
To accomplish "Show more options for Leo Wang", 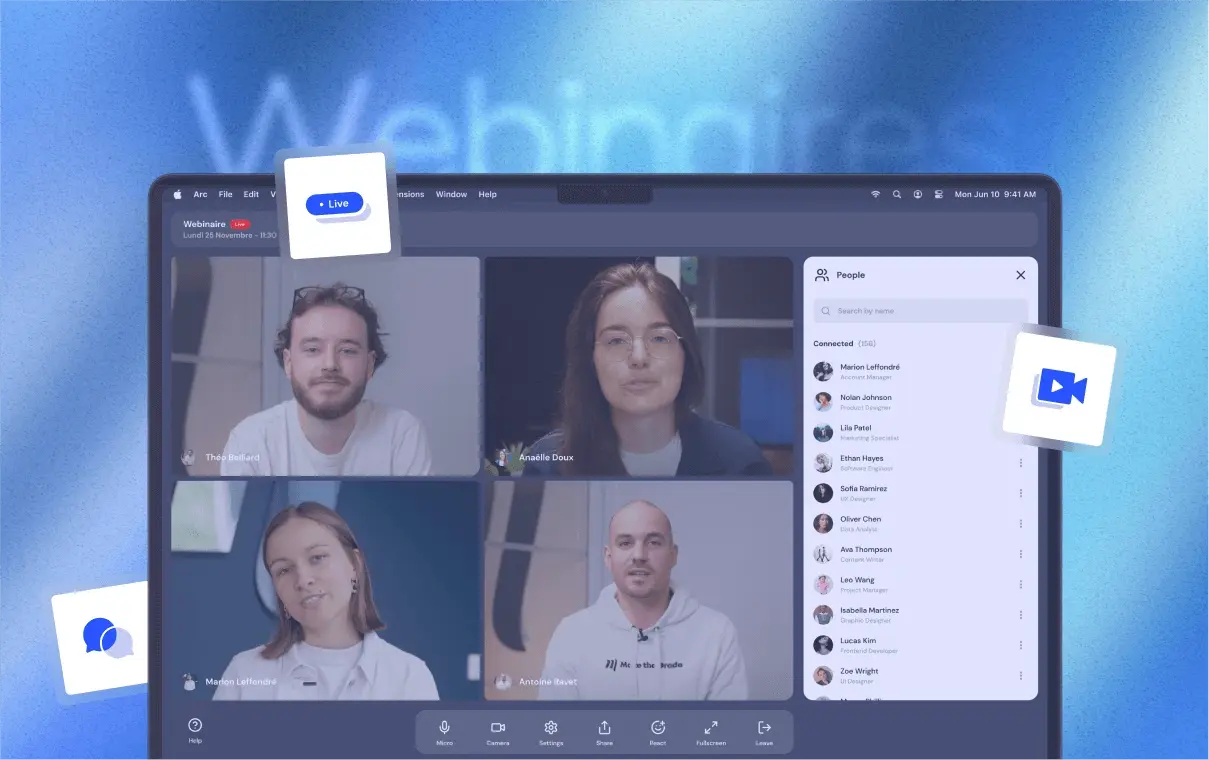I will click(x=1020, y=584).
